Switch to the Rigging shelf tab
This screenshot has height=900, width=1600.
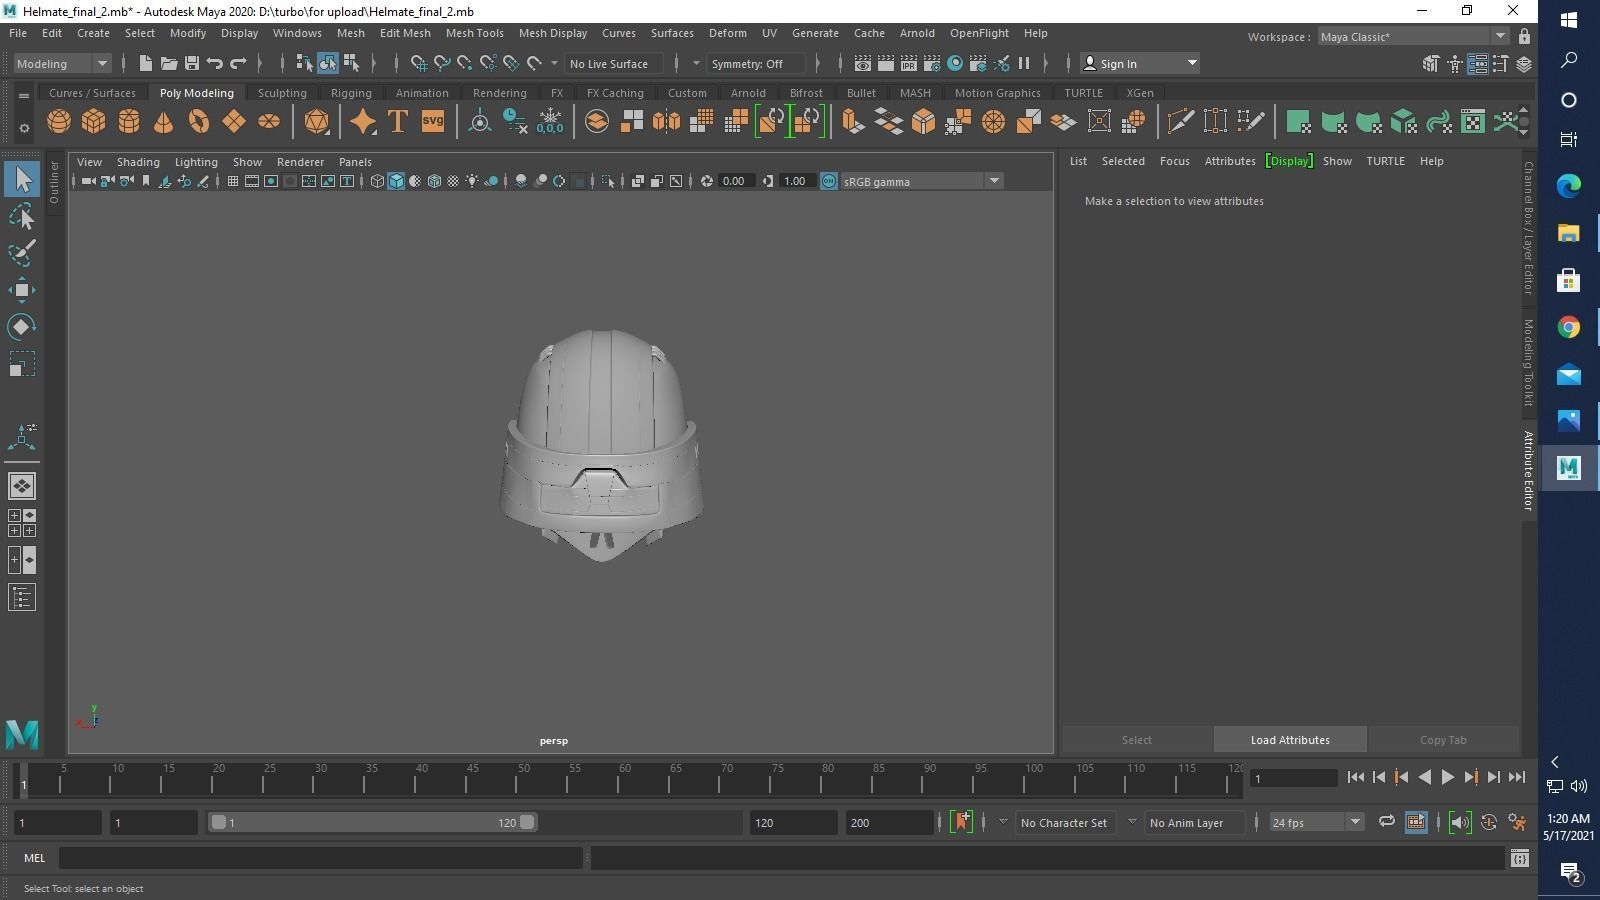point(351,92)
